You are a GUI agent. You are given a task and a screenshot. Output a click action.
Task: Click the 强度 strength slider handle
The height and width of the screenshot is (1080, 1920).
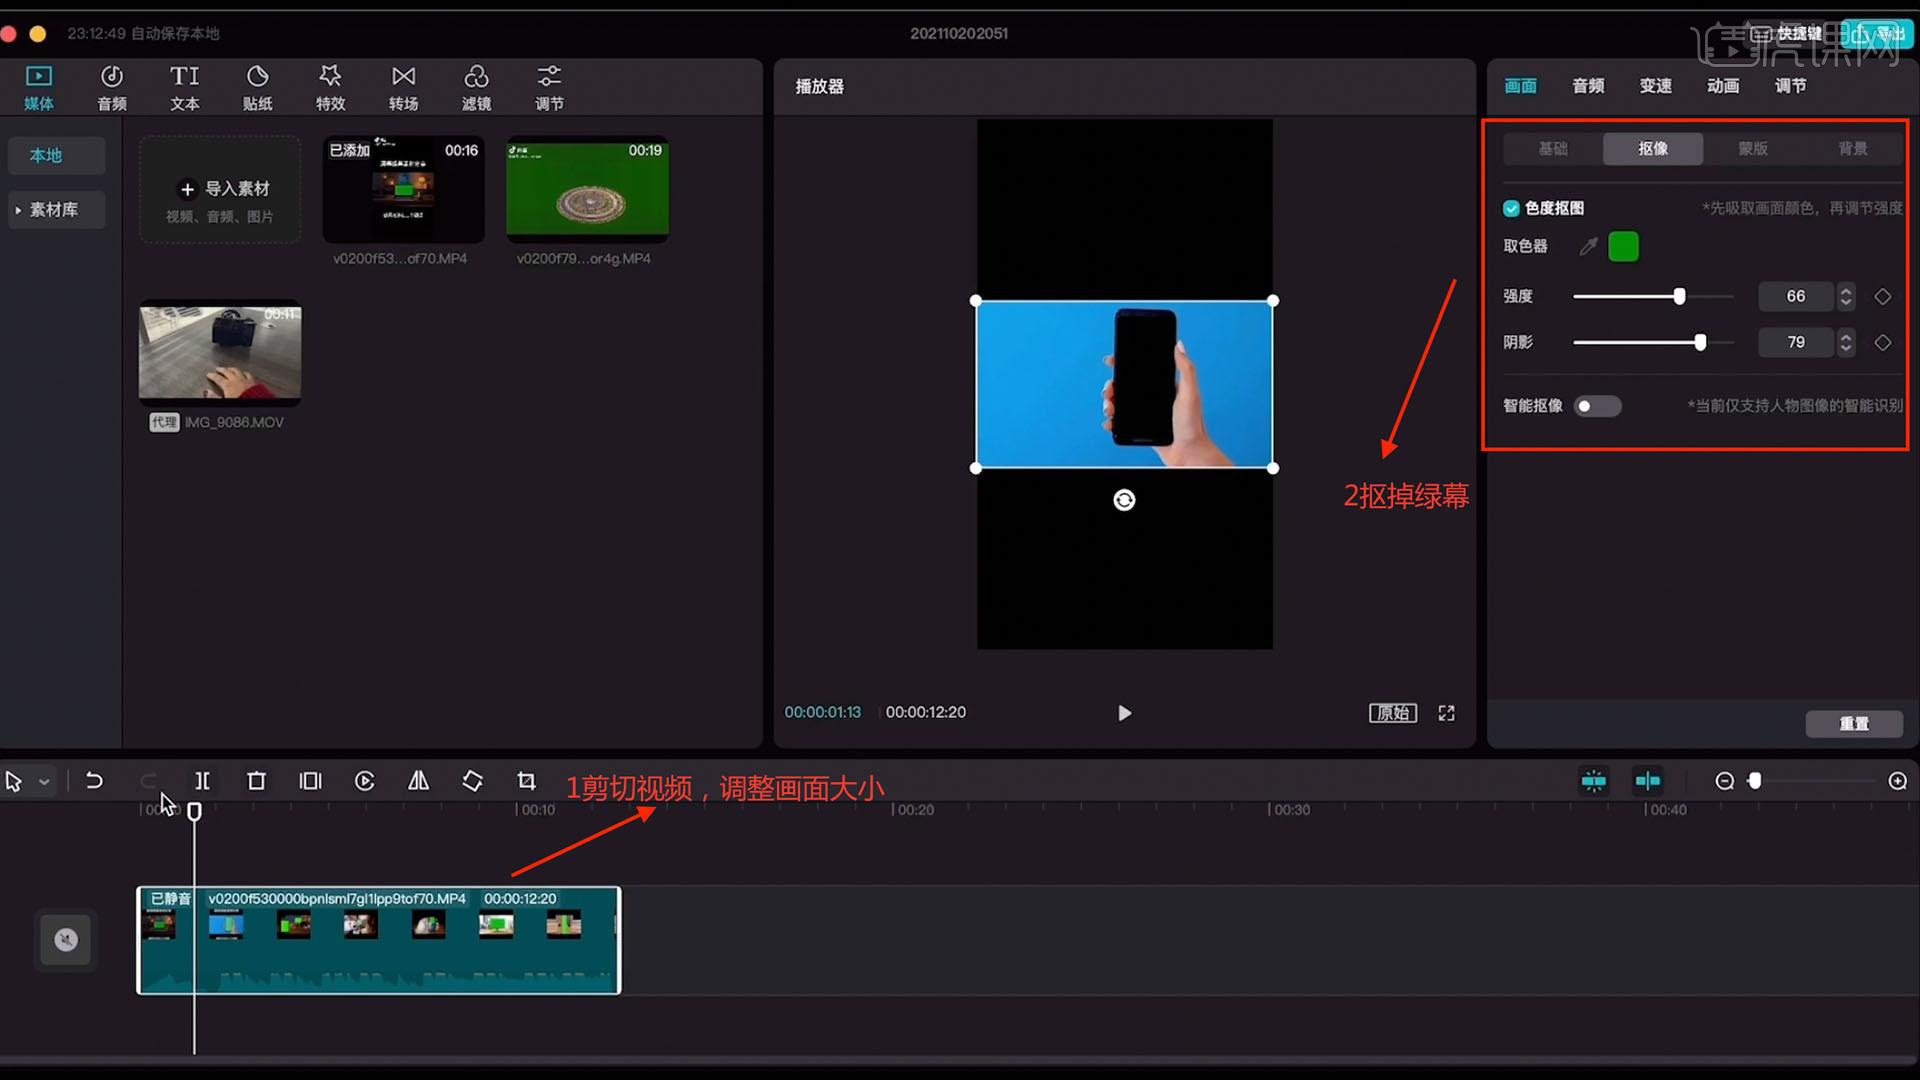pyautogui.click(x=1680, y=296)
